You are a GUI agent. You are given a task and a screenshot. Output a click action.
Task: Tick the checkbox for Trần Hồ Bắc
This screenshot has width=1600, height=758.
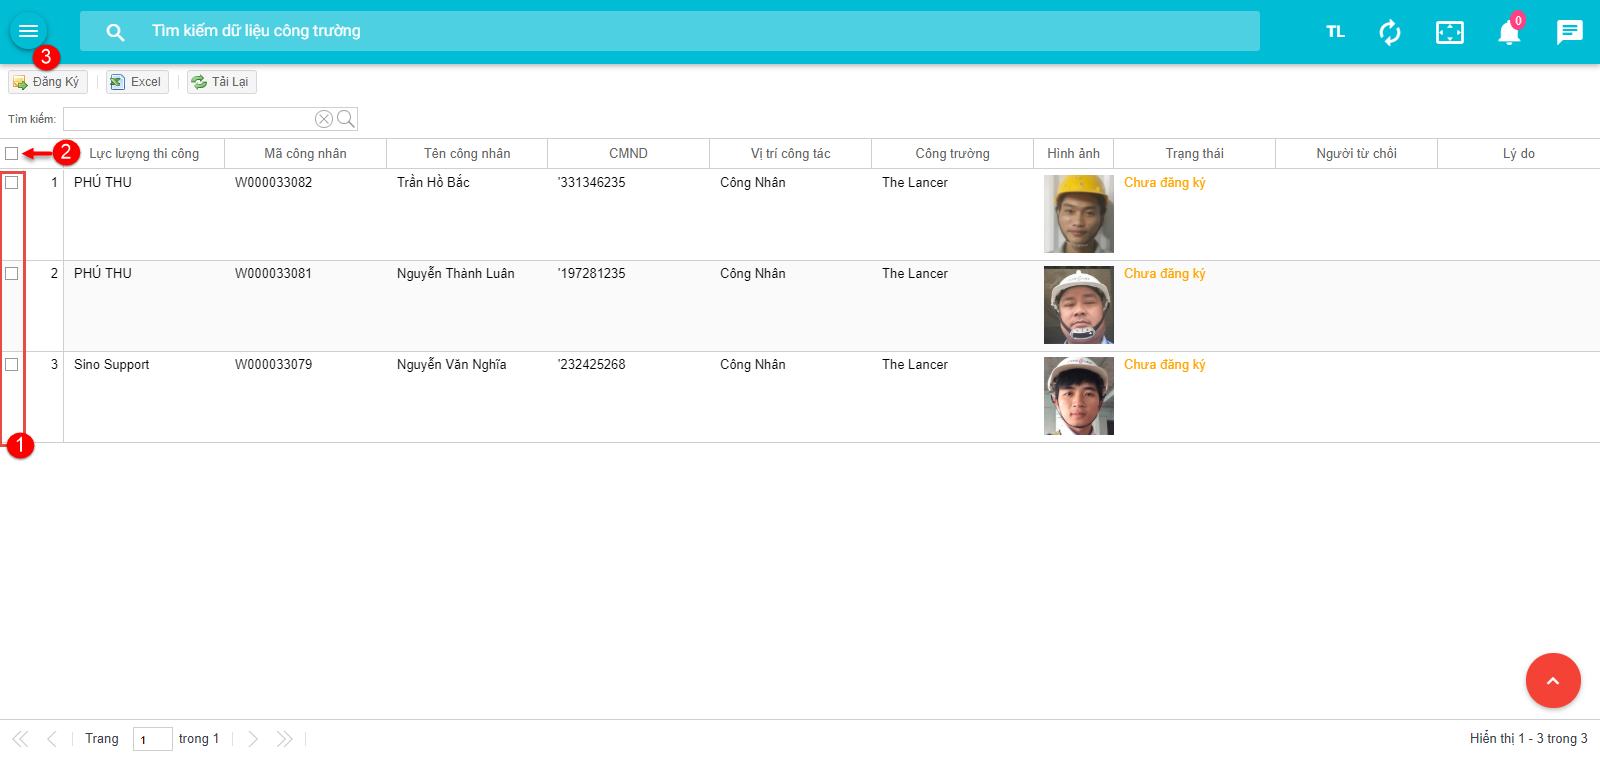point(12,183)
